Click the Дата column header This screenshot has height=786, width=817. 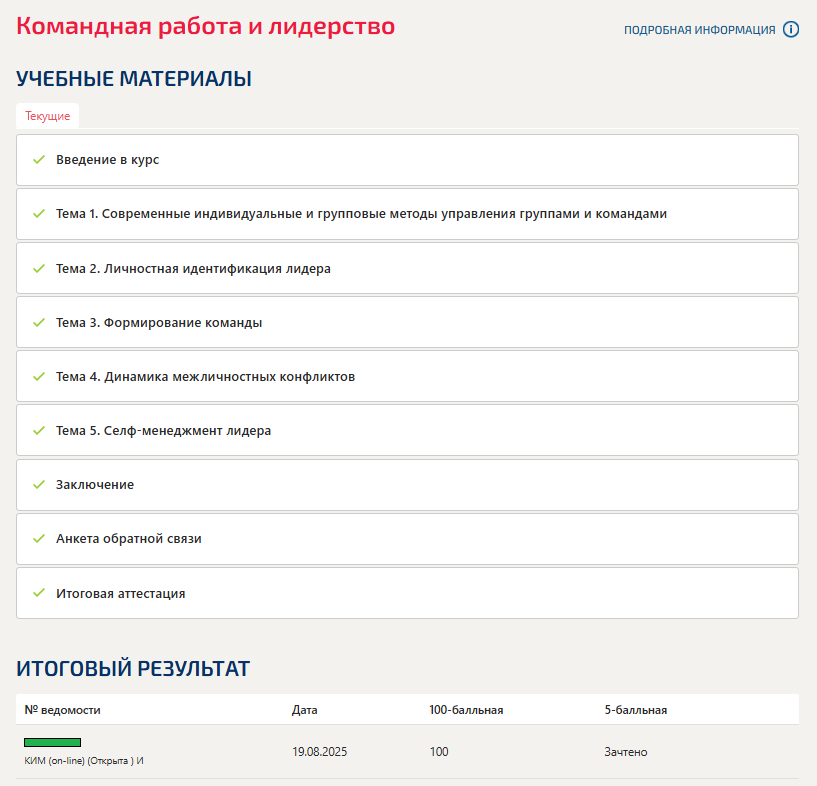pyautogui.click(x=305, y=710)
